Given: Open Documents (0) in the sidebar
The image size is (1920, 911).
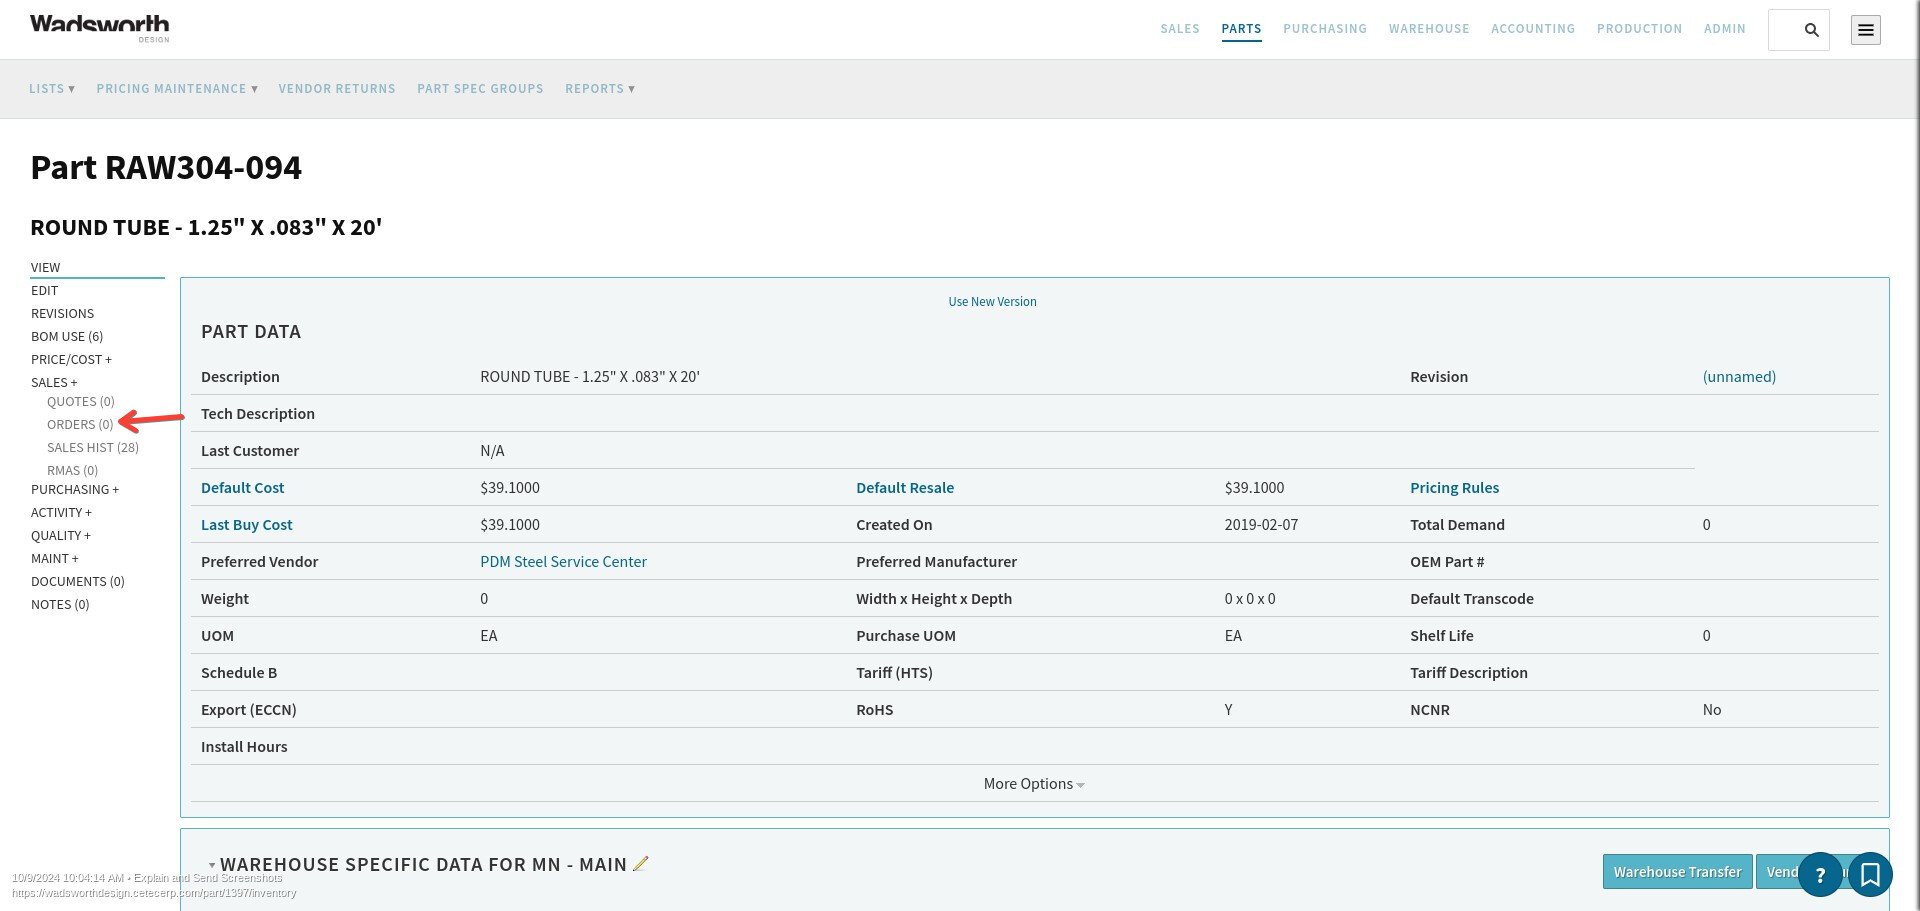Looking at the screenshot, I should coord(78,581).
